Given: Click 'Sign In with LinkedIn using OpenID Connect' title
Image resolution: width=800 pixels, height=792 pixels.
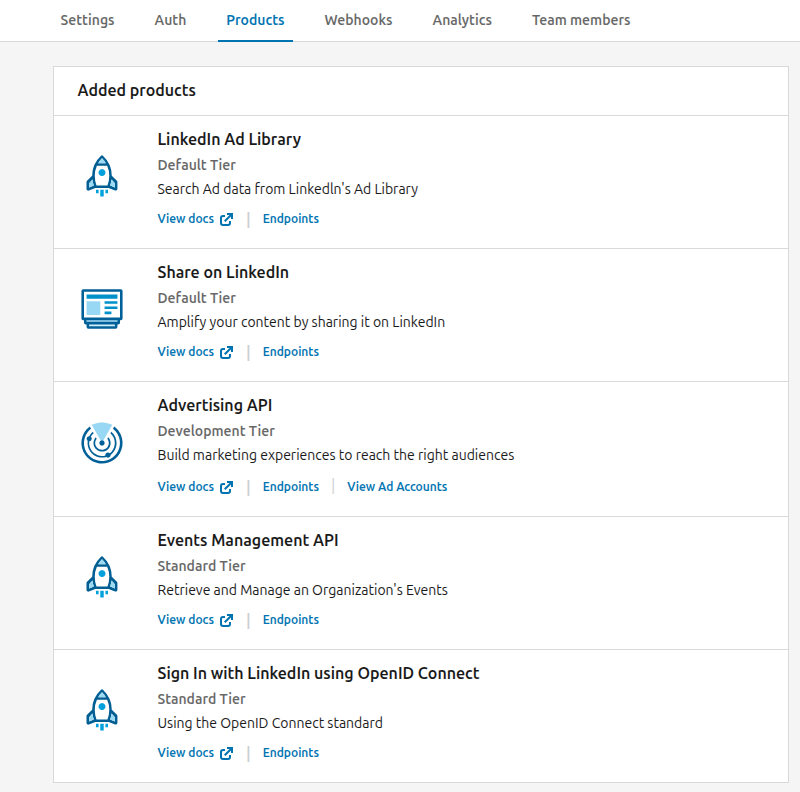Looking at the screenshot, I should tap(318, 674).
